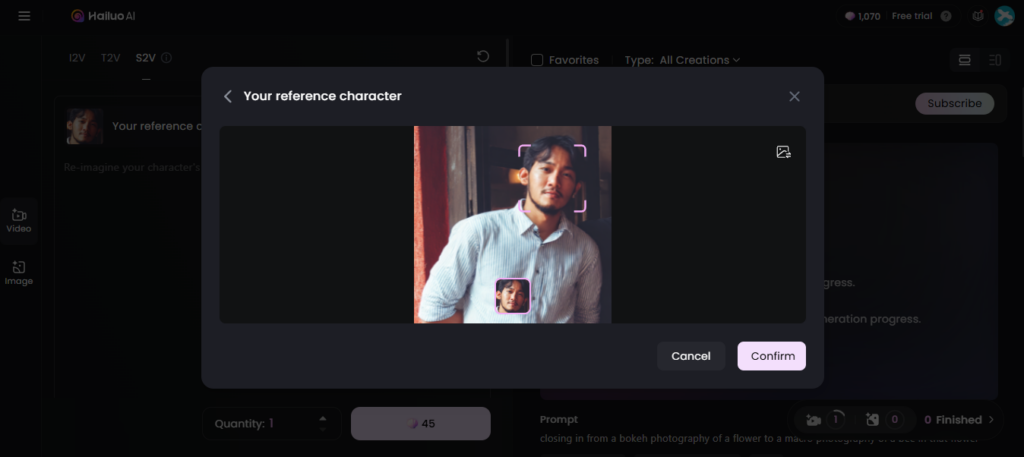
Task: Click the Hailuo AI logo
Action: pyautogui.click(x=103, y=16)
